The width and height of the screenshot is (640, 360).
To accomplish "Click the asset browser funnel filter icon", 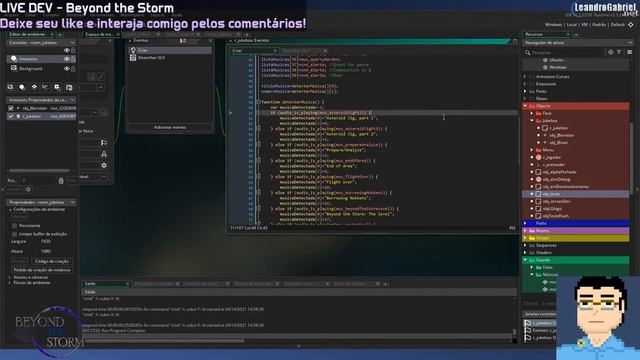I will pos(619,52).
